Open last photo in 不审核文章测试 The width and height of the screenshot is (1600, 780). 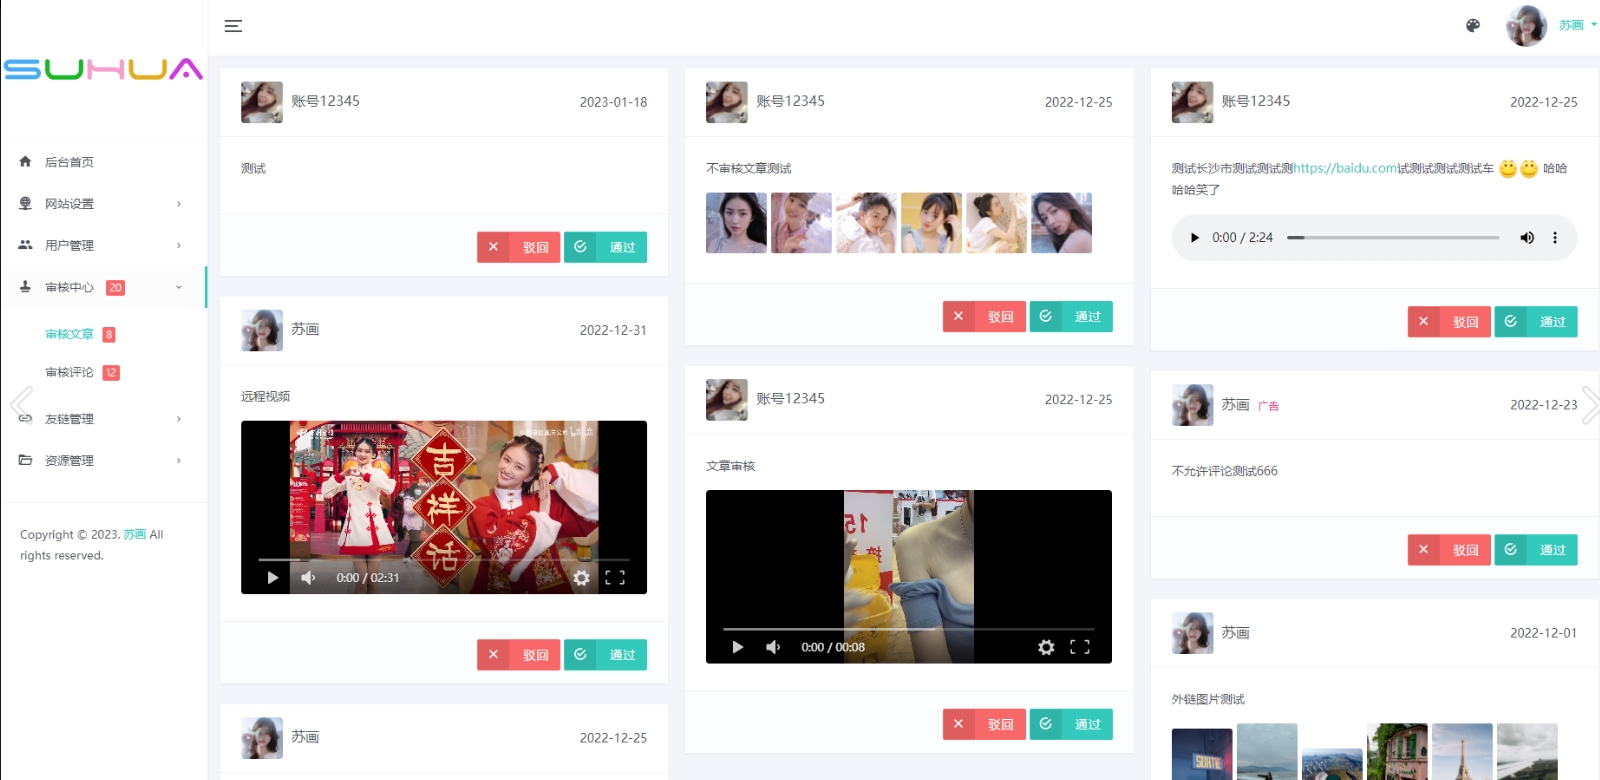point(1061,223)
